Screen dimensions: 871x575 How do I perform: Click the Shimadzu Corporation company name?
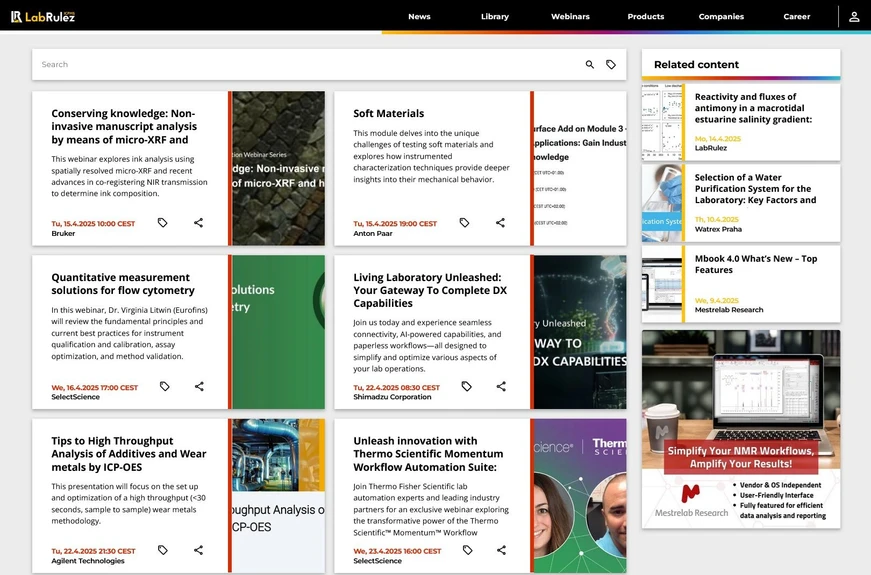(x=392, y=397)
